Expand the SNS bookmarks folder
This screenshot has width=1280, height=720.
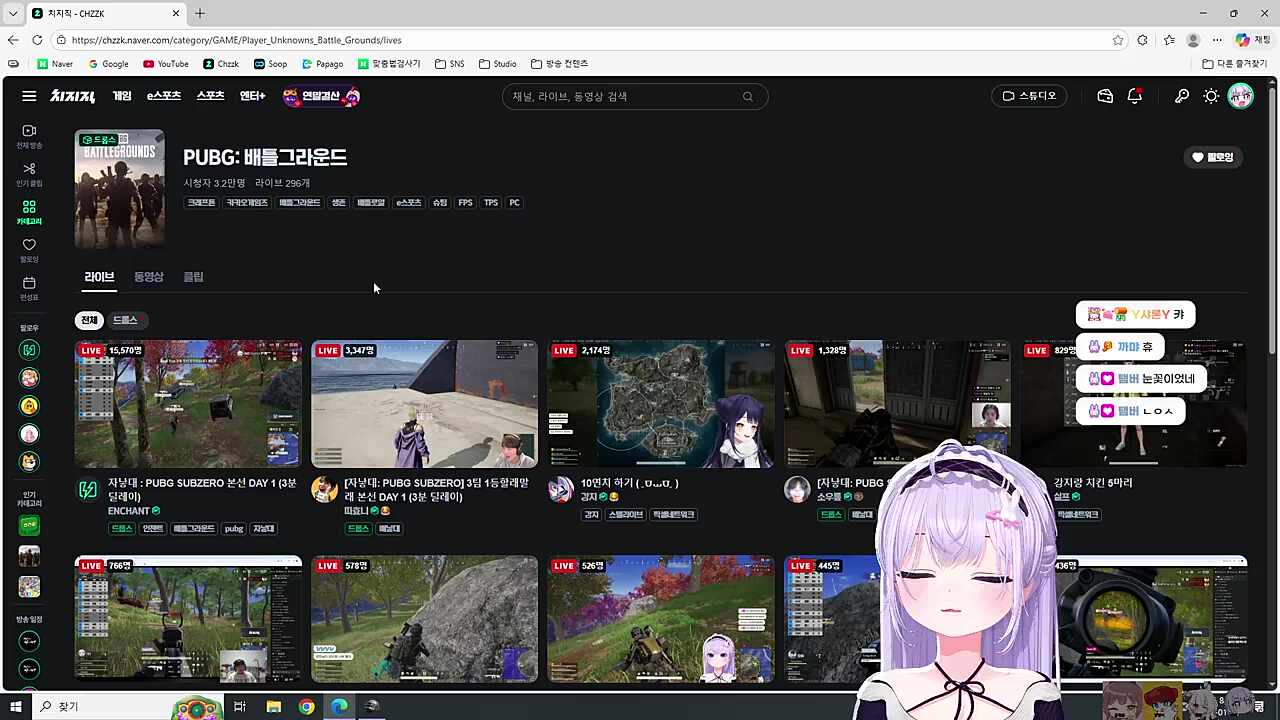point(450,64)
